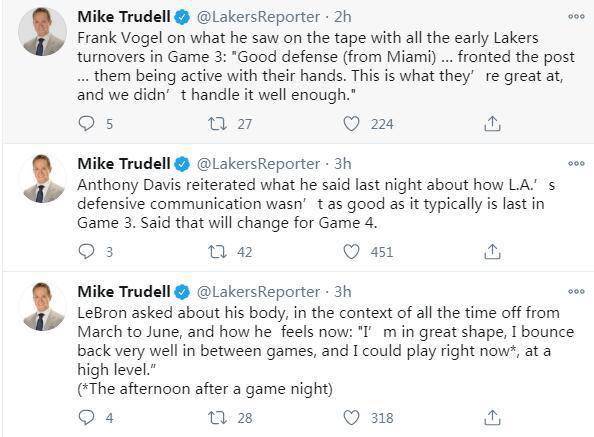Open more options on the Frank Vogel tweet
Screen dimensions: 594x437
tap(576, 16)
